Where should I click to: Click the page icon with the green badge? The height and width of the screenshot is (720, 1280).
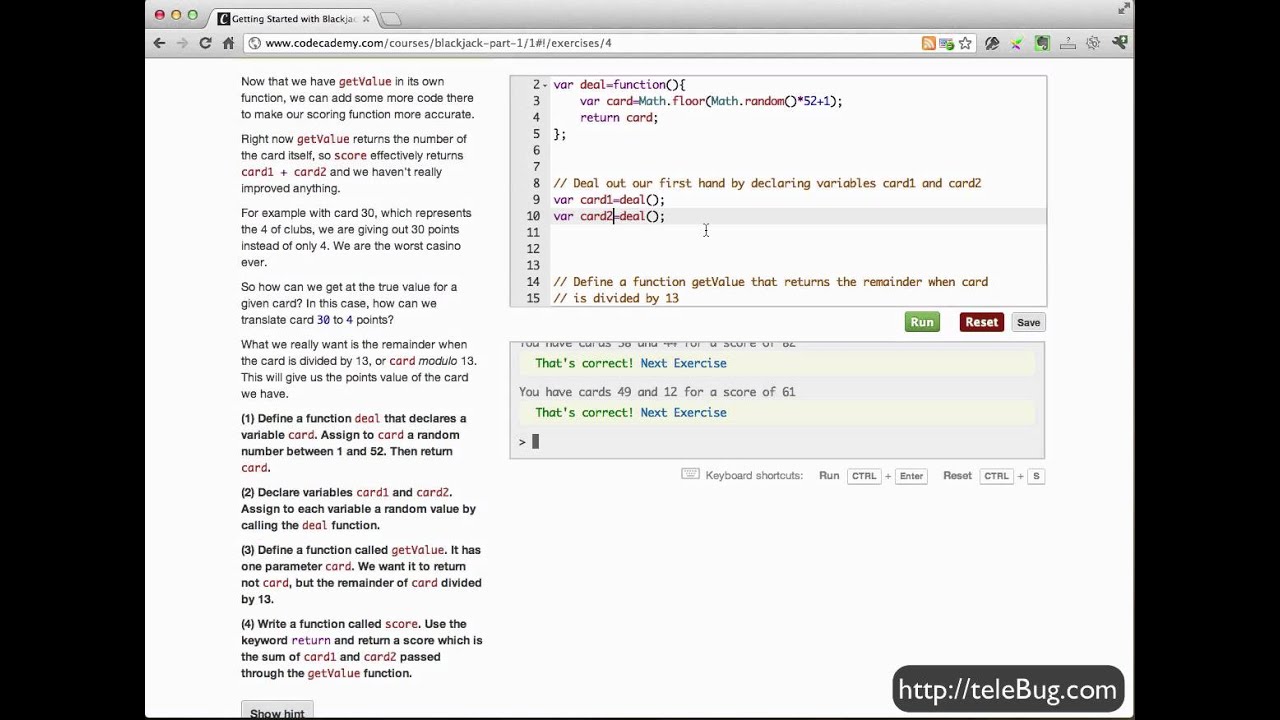coord(947,43)
